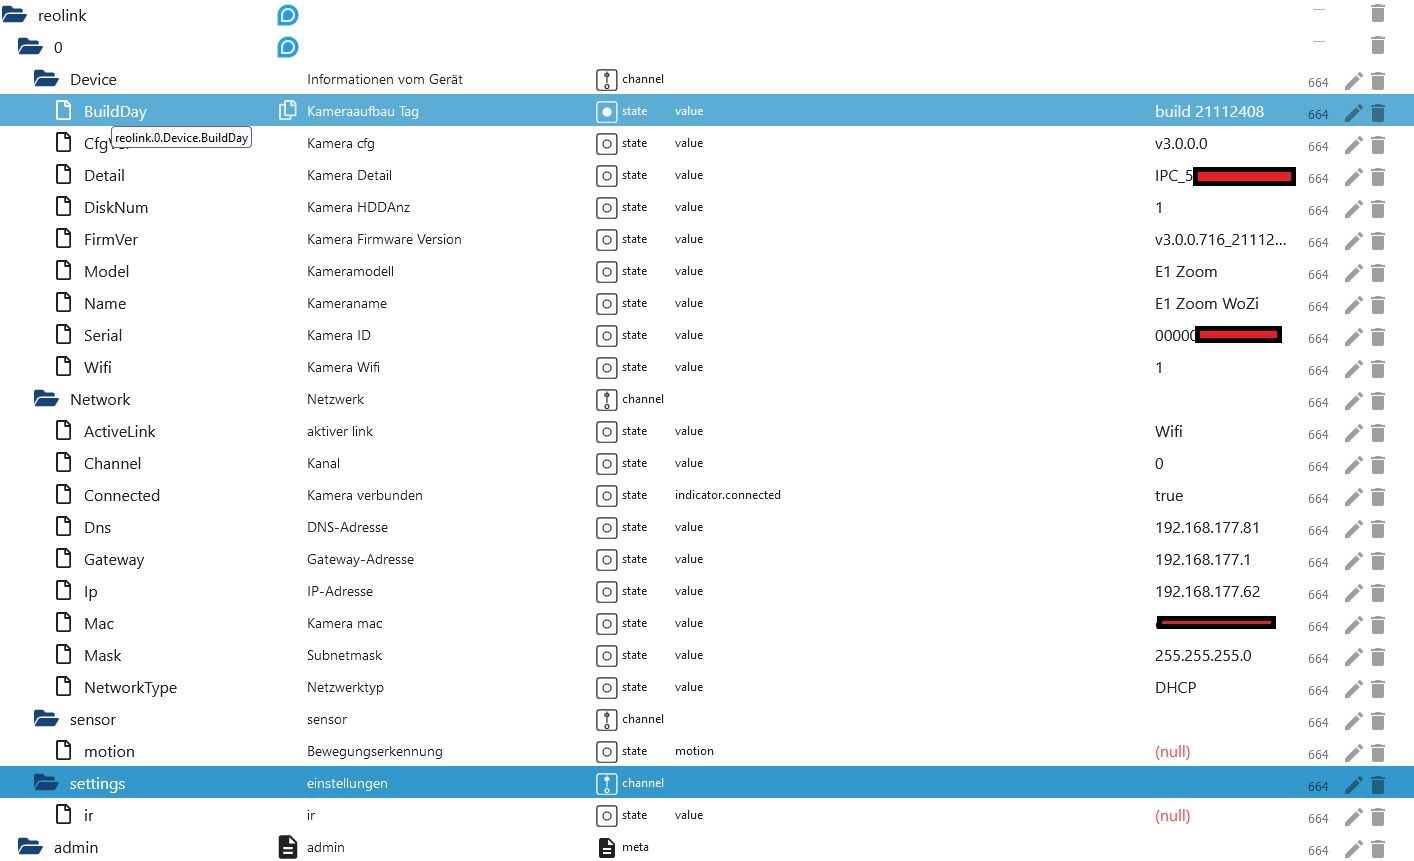Select the Model tree item
1414x861 pixels.
(106, 271)
